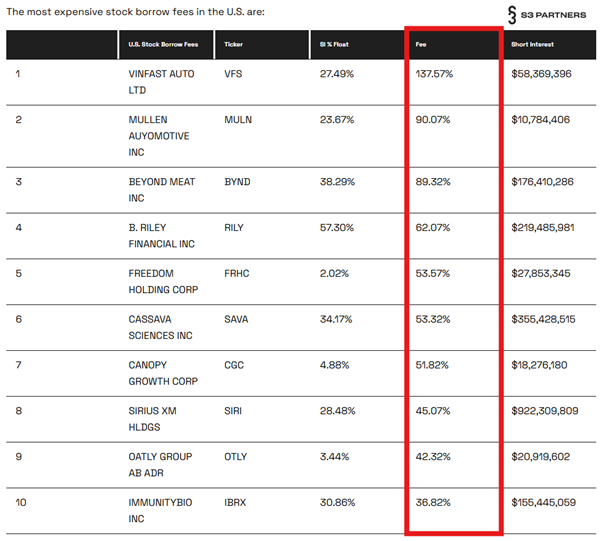Select the 57.30% SI float value
Screen dimensions: 605x541
(x=337, y=227)
